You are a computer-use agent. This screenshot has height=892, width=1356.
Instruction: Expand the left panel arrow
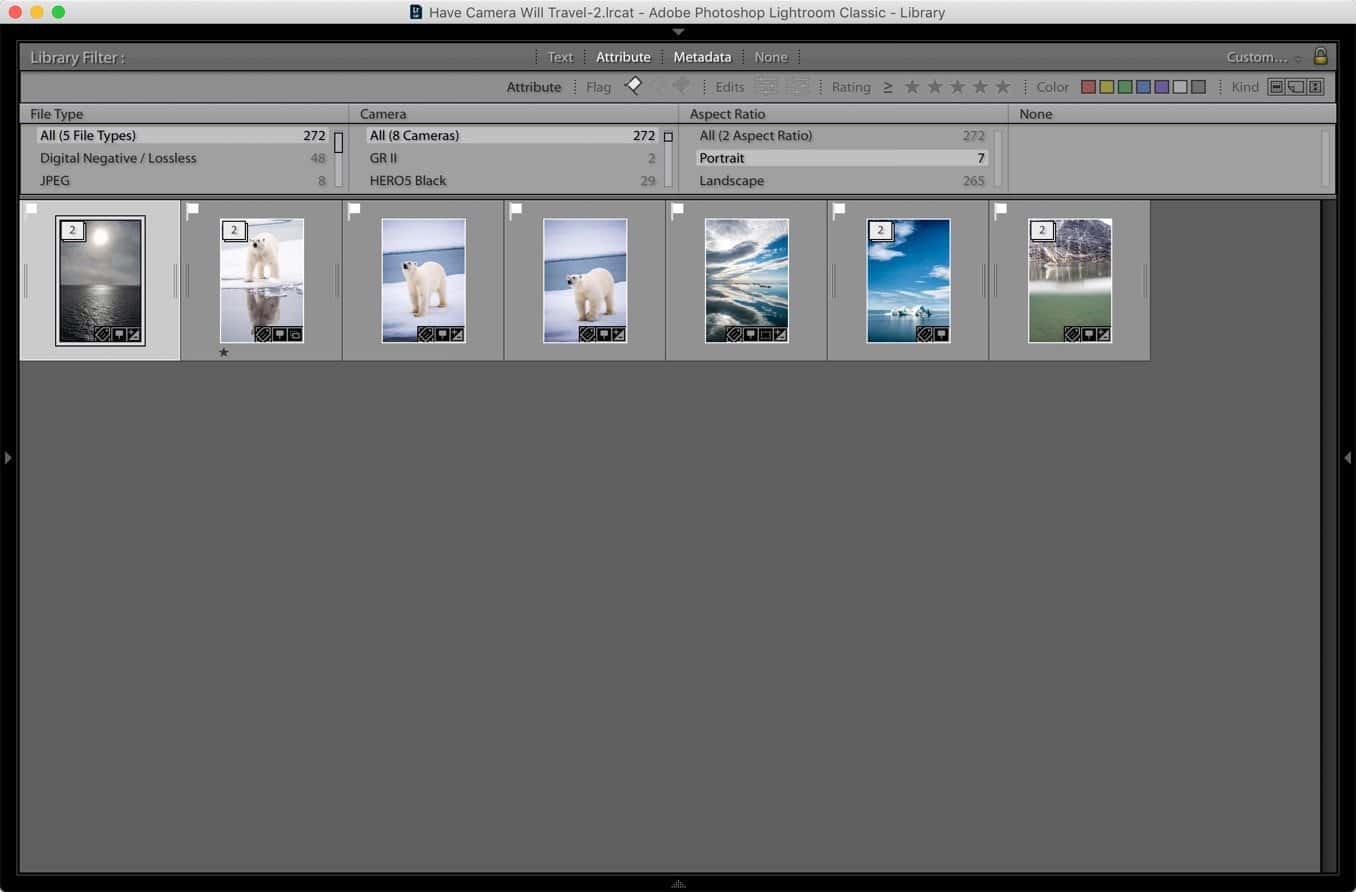click(8, 457)
